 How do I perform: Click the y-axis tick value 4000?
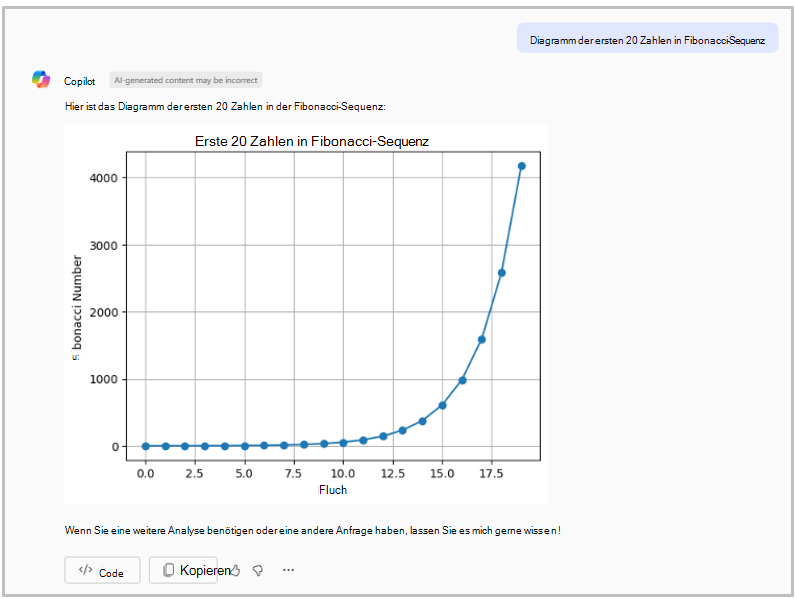[x=103, y=178]
